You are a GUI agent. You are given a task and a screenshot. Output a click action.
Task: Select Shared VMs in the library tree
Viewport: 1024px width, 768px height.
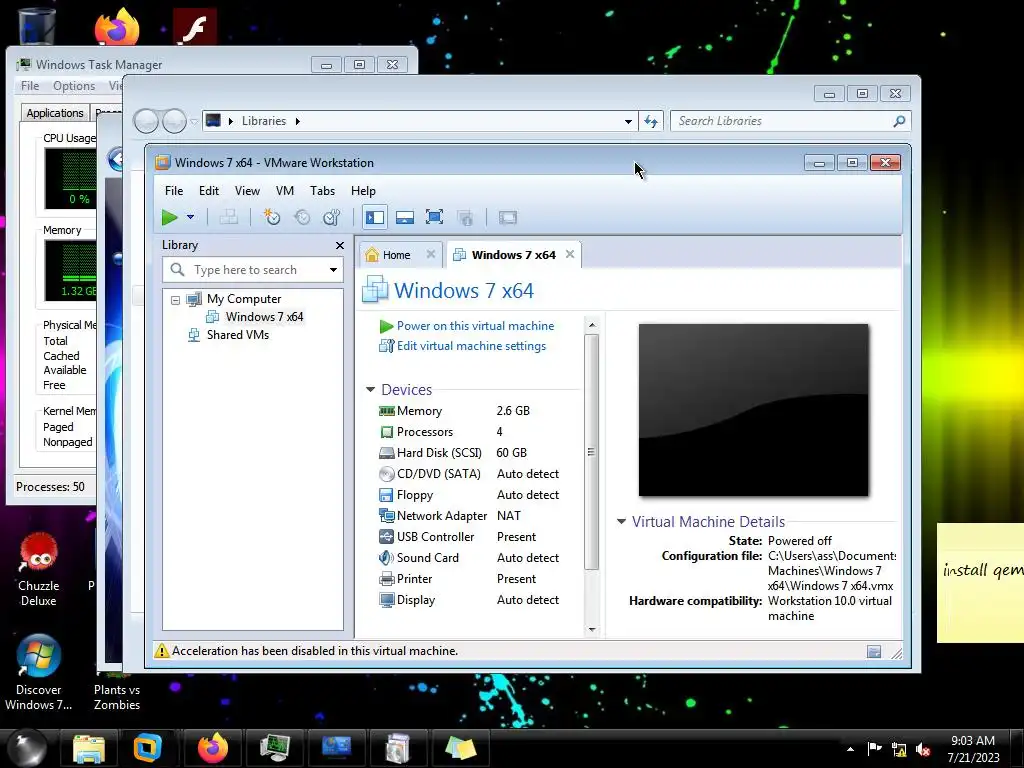(x=237, y=335)
